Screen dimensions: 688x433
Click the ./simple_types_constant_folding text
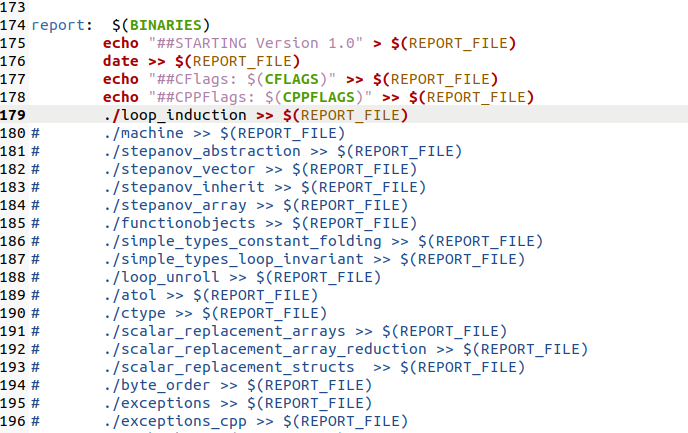click(x=243, y=241)
